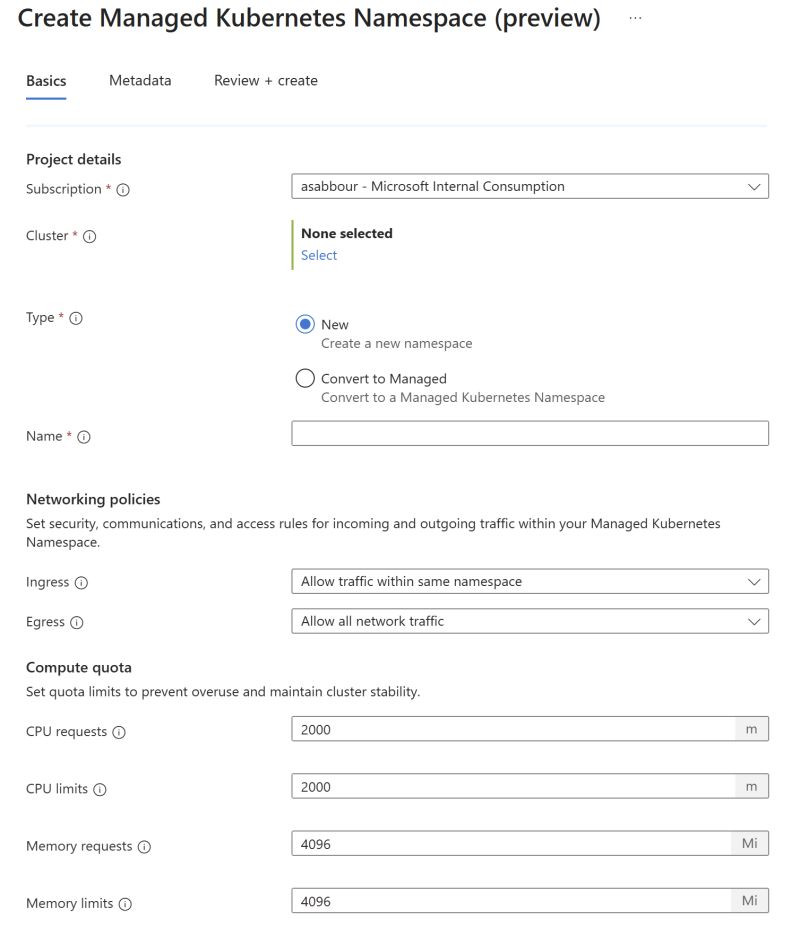Click the Select link under Cluster
Viewport: 800px width, 936px height.
pyautogui.click(x=319, y=255)
